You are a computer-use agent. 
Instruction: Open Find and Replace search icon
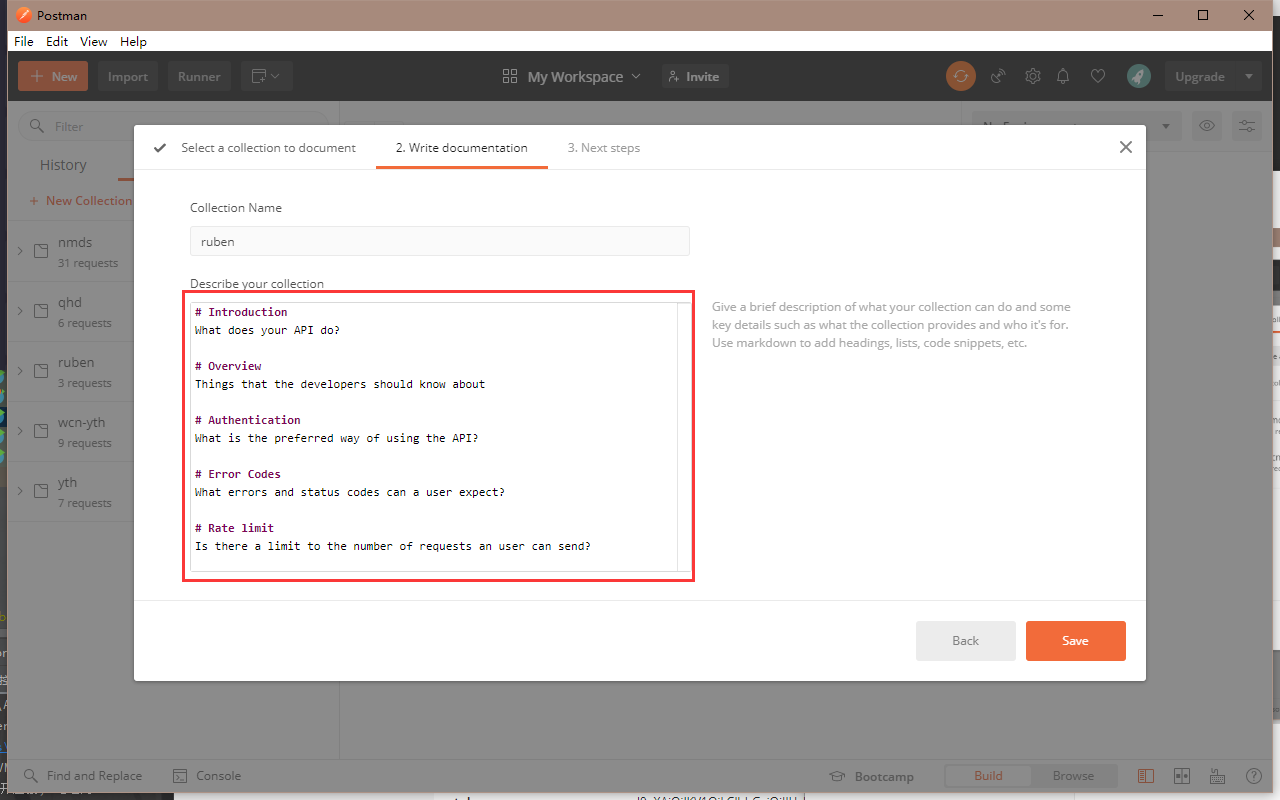(x=31, y=776)
